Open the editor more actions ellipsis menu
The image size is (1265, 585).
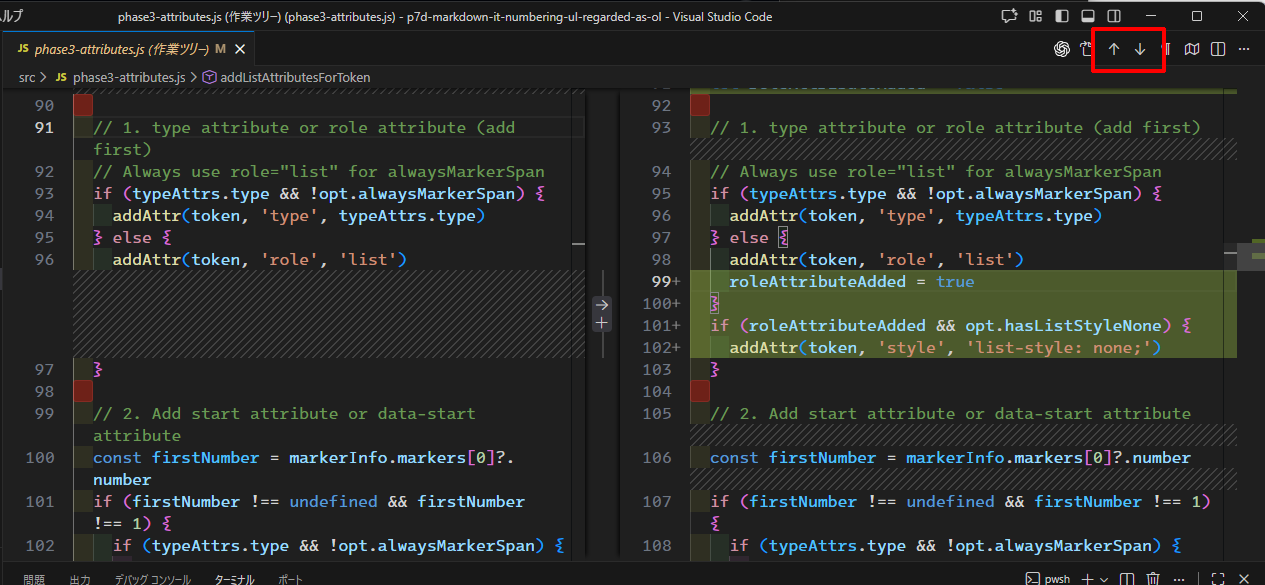pos(1244,49)
